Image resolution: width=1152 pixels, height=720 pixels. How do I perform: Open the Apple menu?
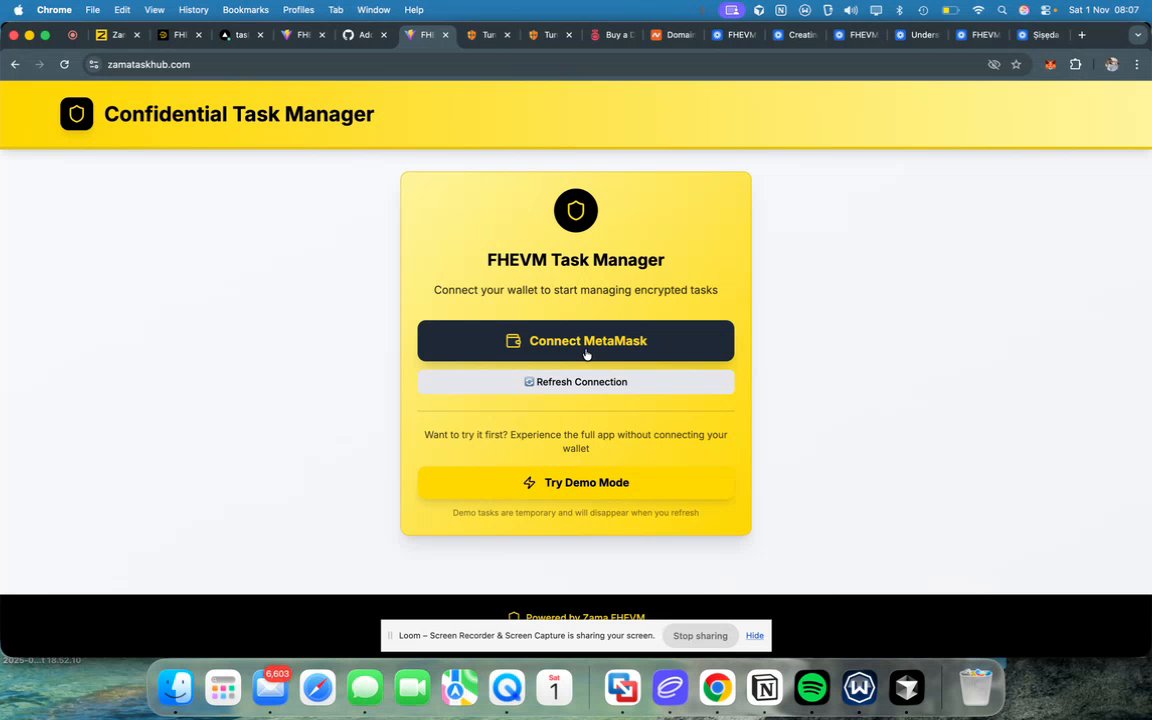[18, 10]
